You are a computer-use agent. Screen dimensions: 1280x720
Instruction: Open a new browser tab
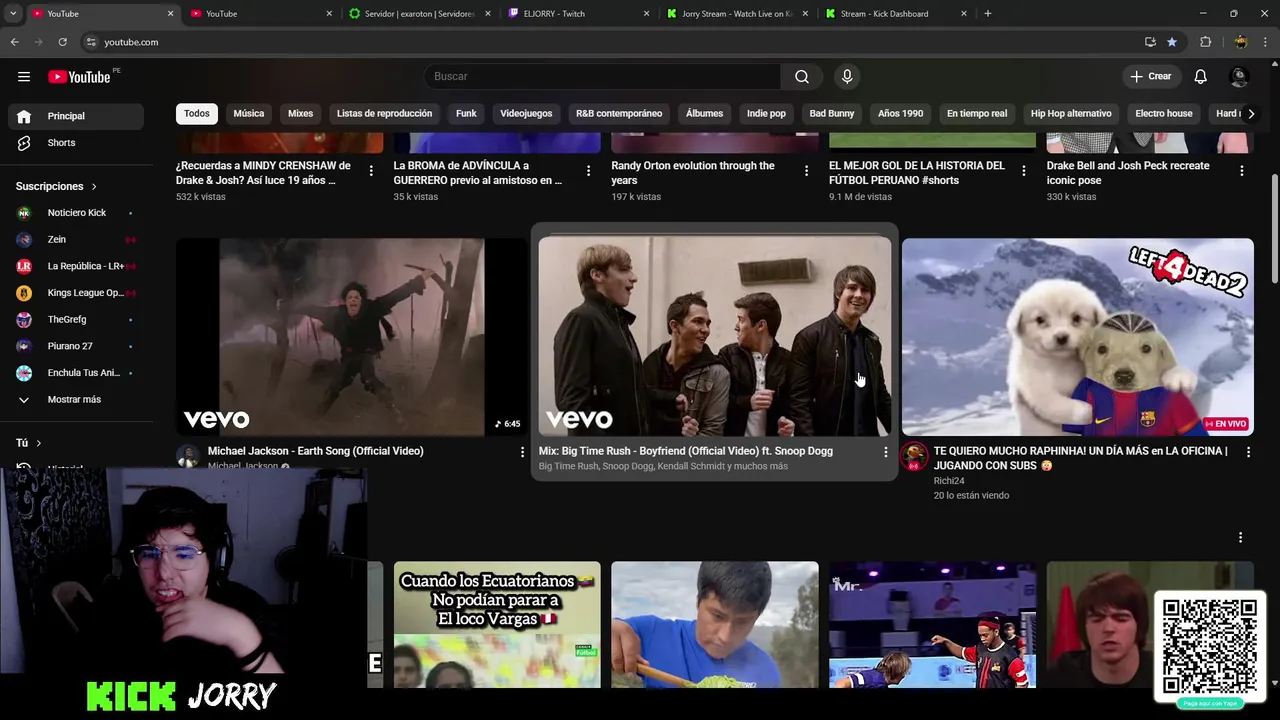[987, 14]
